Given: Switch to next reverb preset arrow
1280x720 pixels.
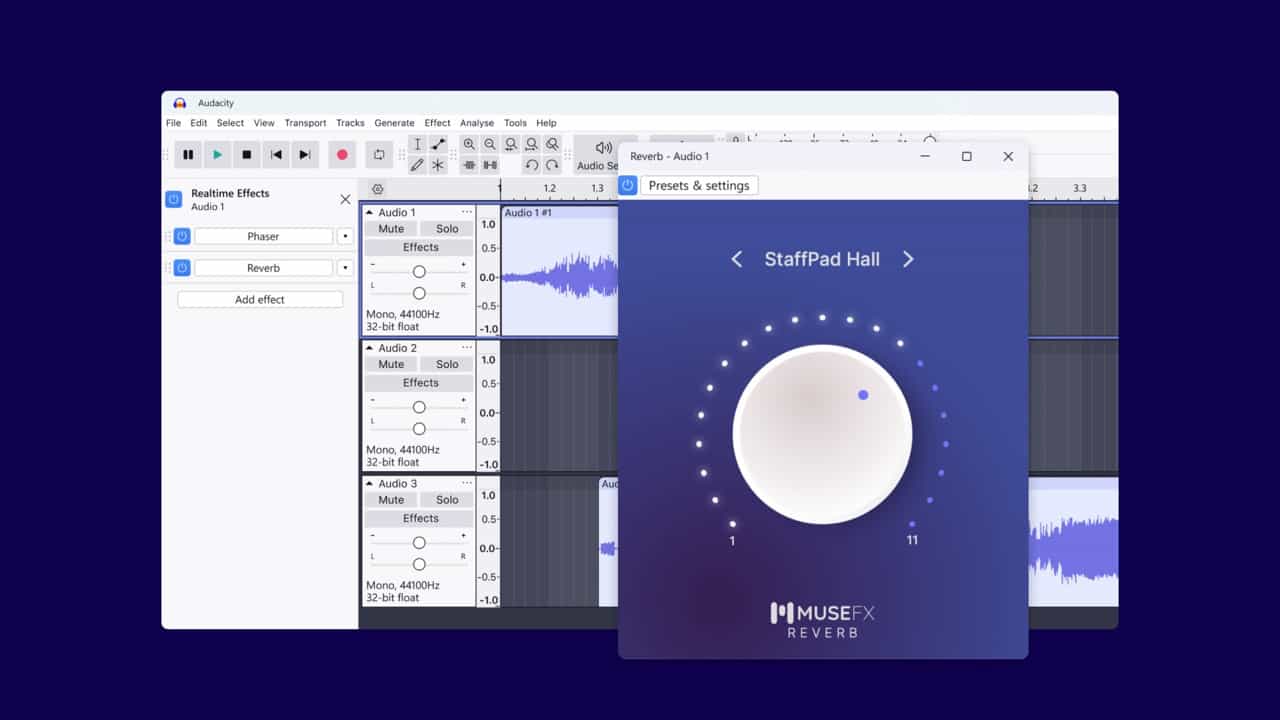Looking at the screenshot, I should point(908,260).
